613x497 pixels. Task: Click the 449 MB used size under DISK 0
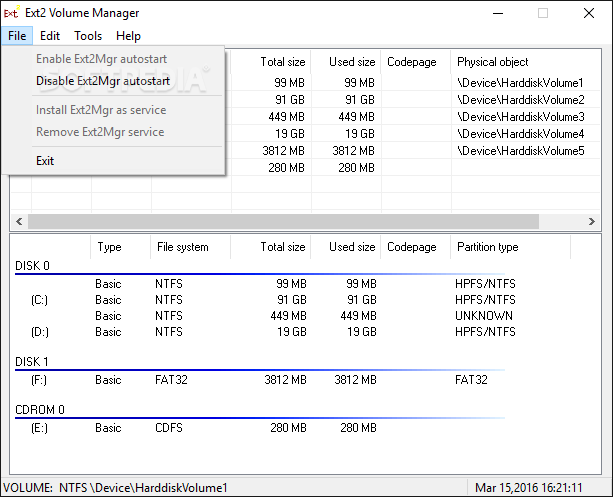click(358, 316)
